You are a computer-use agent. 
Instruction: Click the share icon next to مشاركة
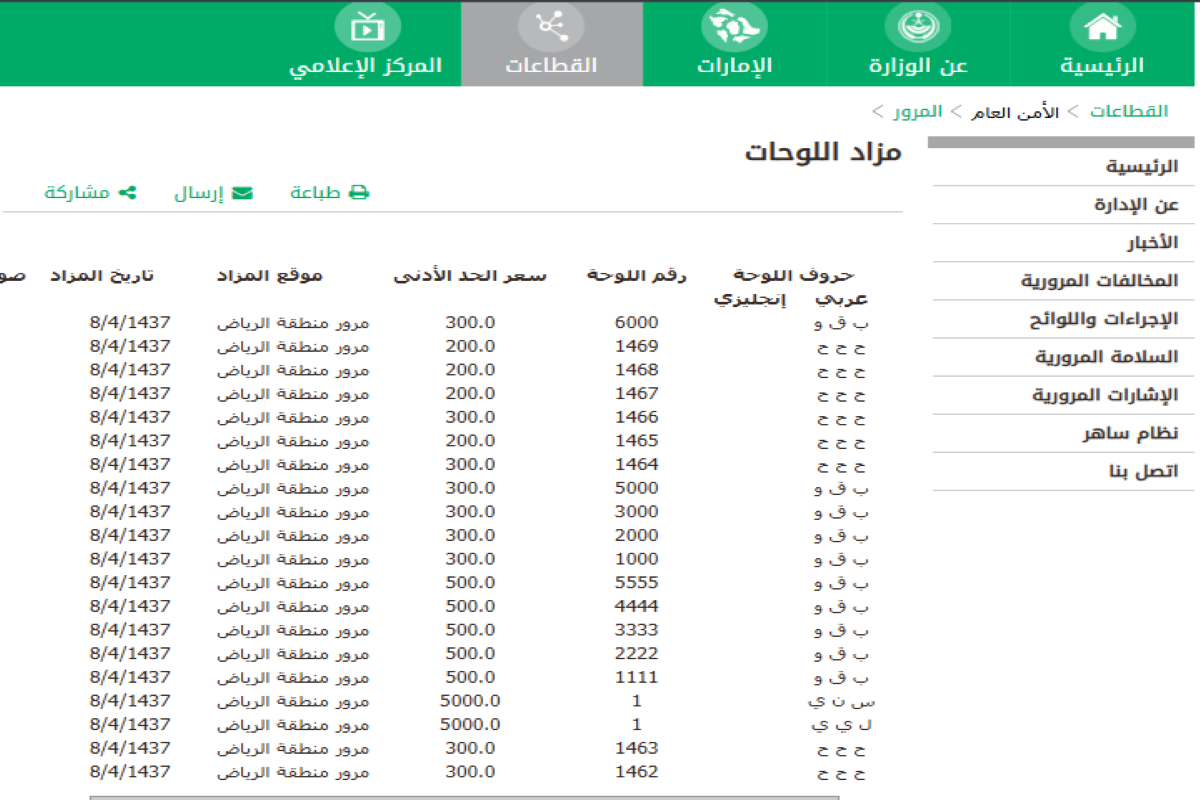127,193
